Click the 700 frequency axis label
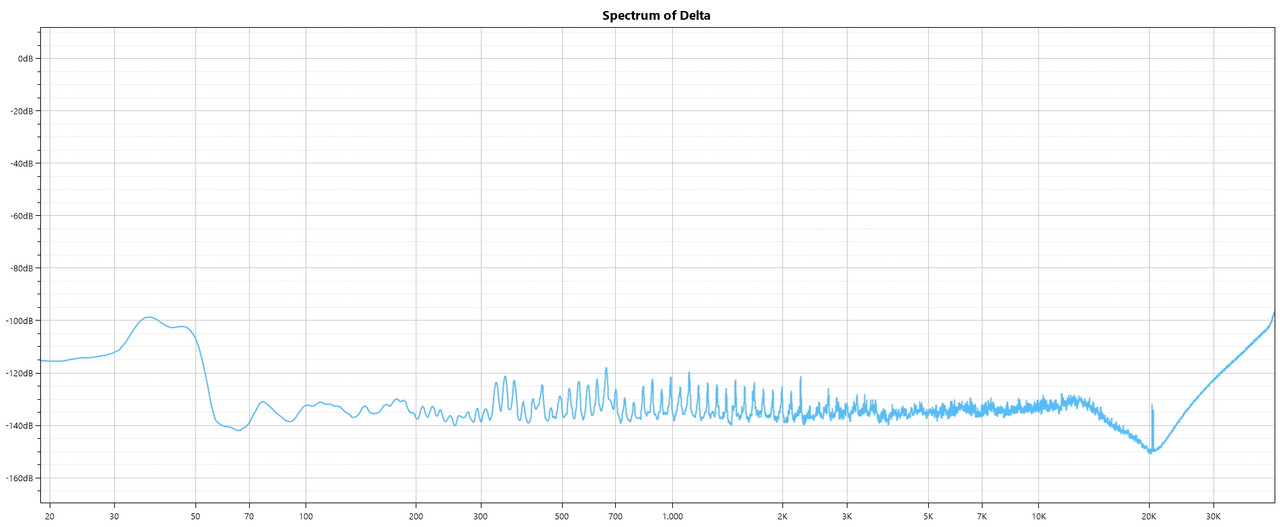This screenshot has width=1280, height=527. click(x=616, y=518)
